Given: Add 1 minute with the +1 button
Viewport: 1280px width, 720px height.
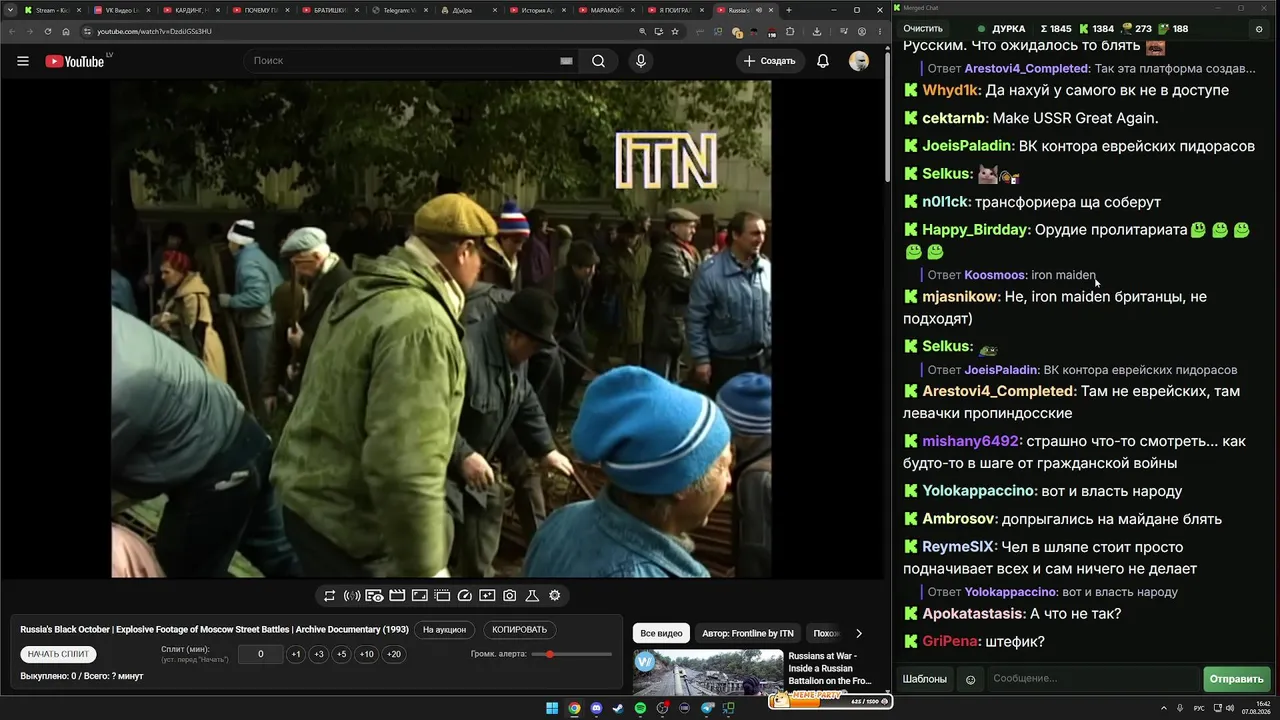Looking at the screenshot, I should pos(295,654).
